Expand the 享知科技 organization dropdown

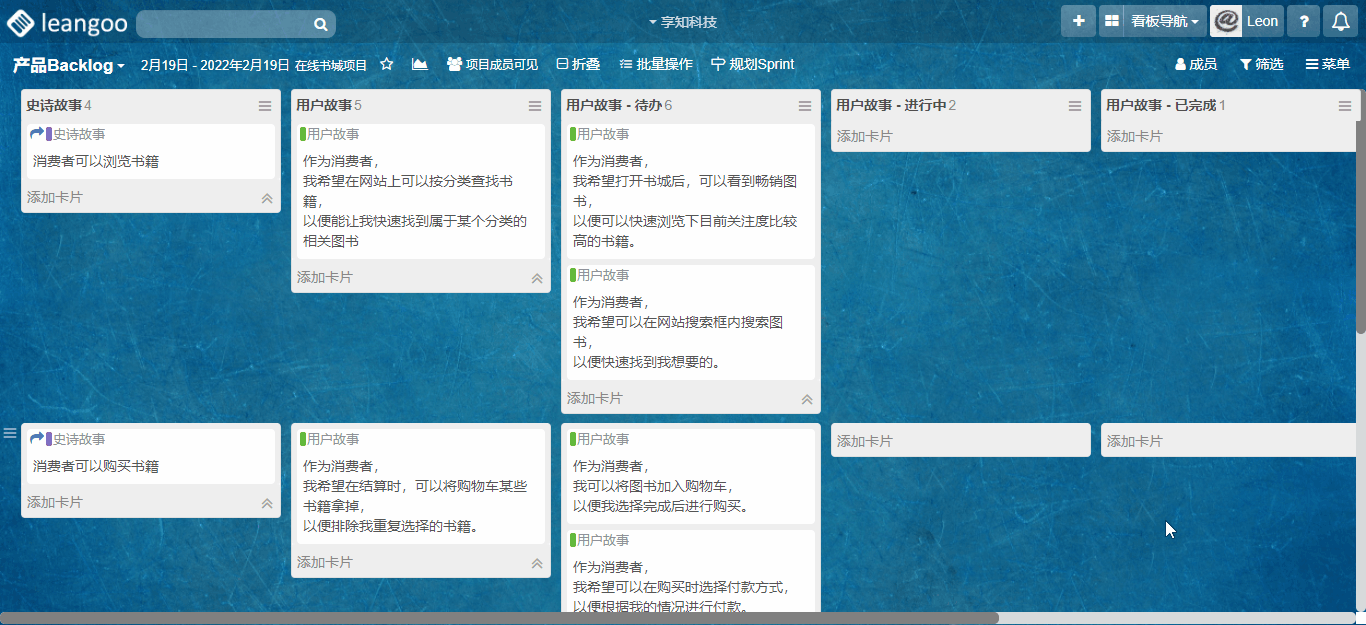683,22
